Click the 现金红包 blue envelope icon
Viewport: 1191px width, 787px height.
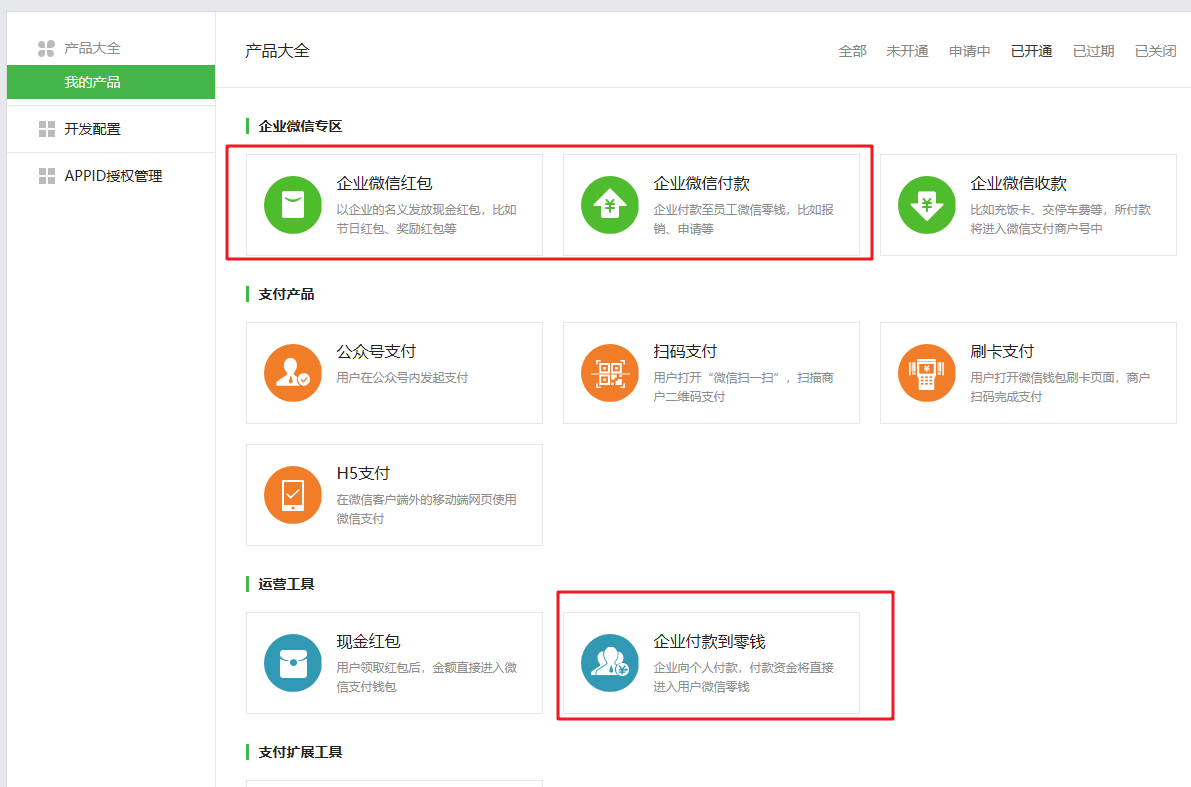(292, 663)
